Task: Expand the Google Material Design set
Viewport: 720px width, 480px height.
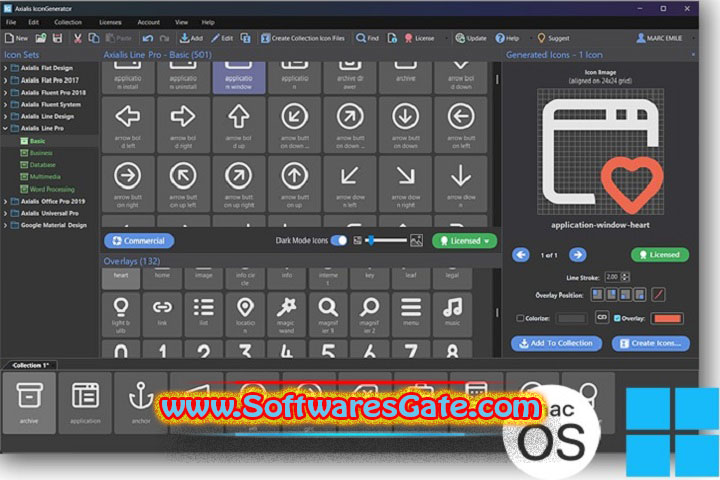Action: tap(6, 225)
